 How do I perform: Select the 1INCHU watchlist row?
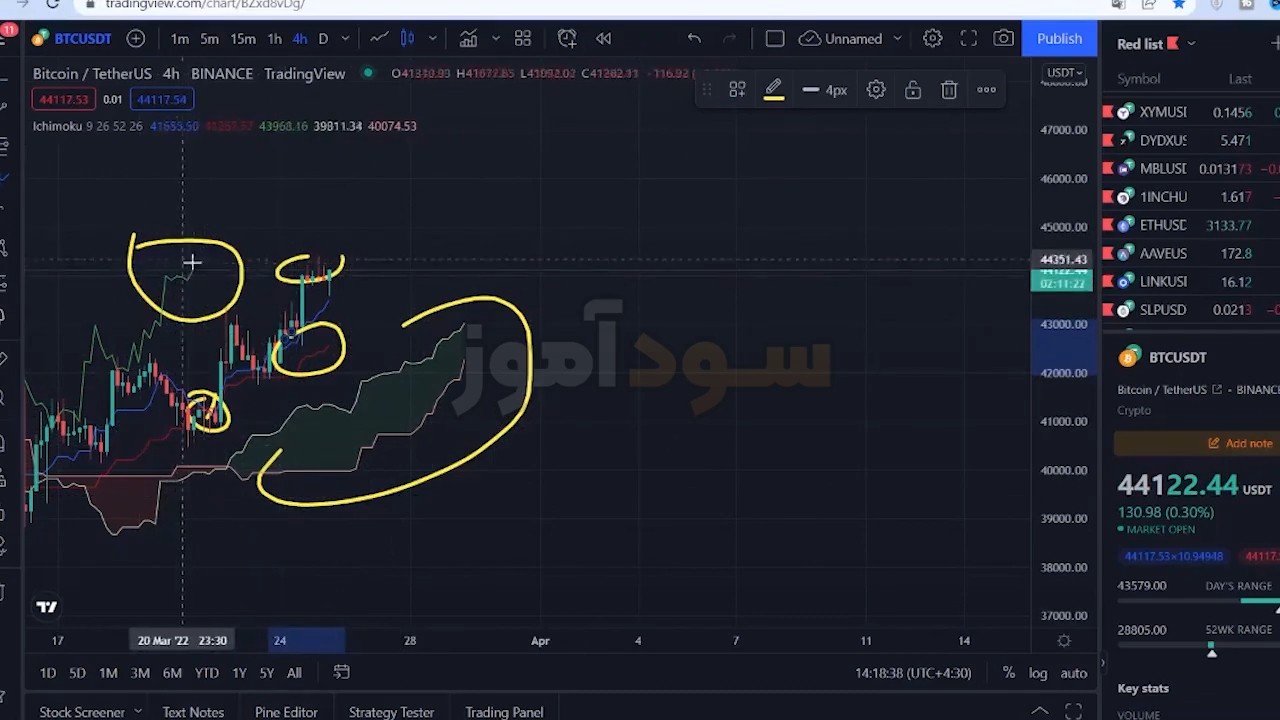coord(1191,197)
